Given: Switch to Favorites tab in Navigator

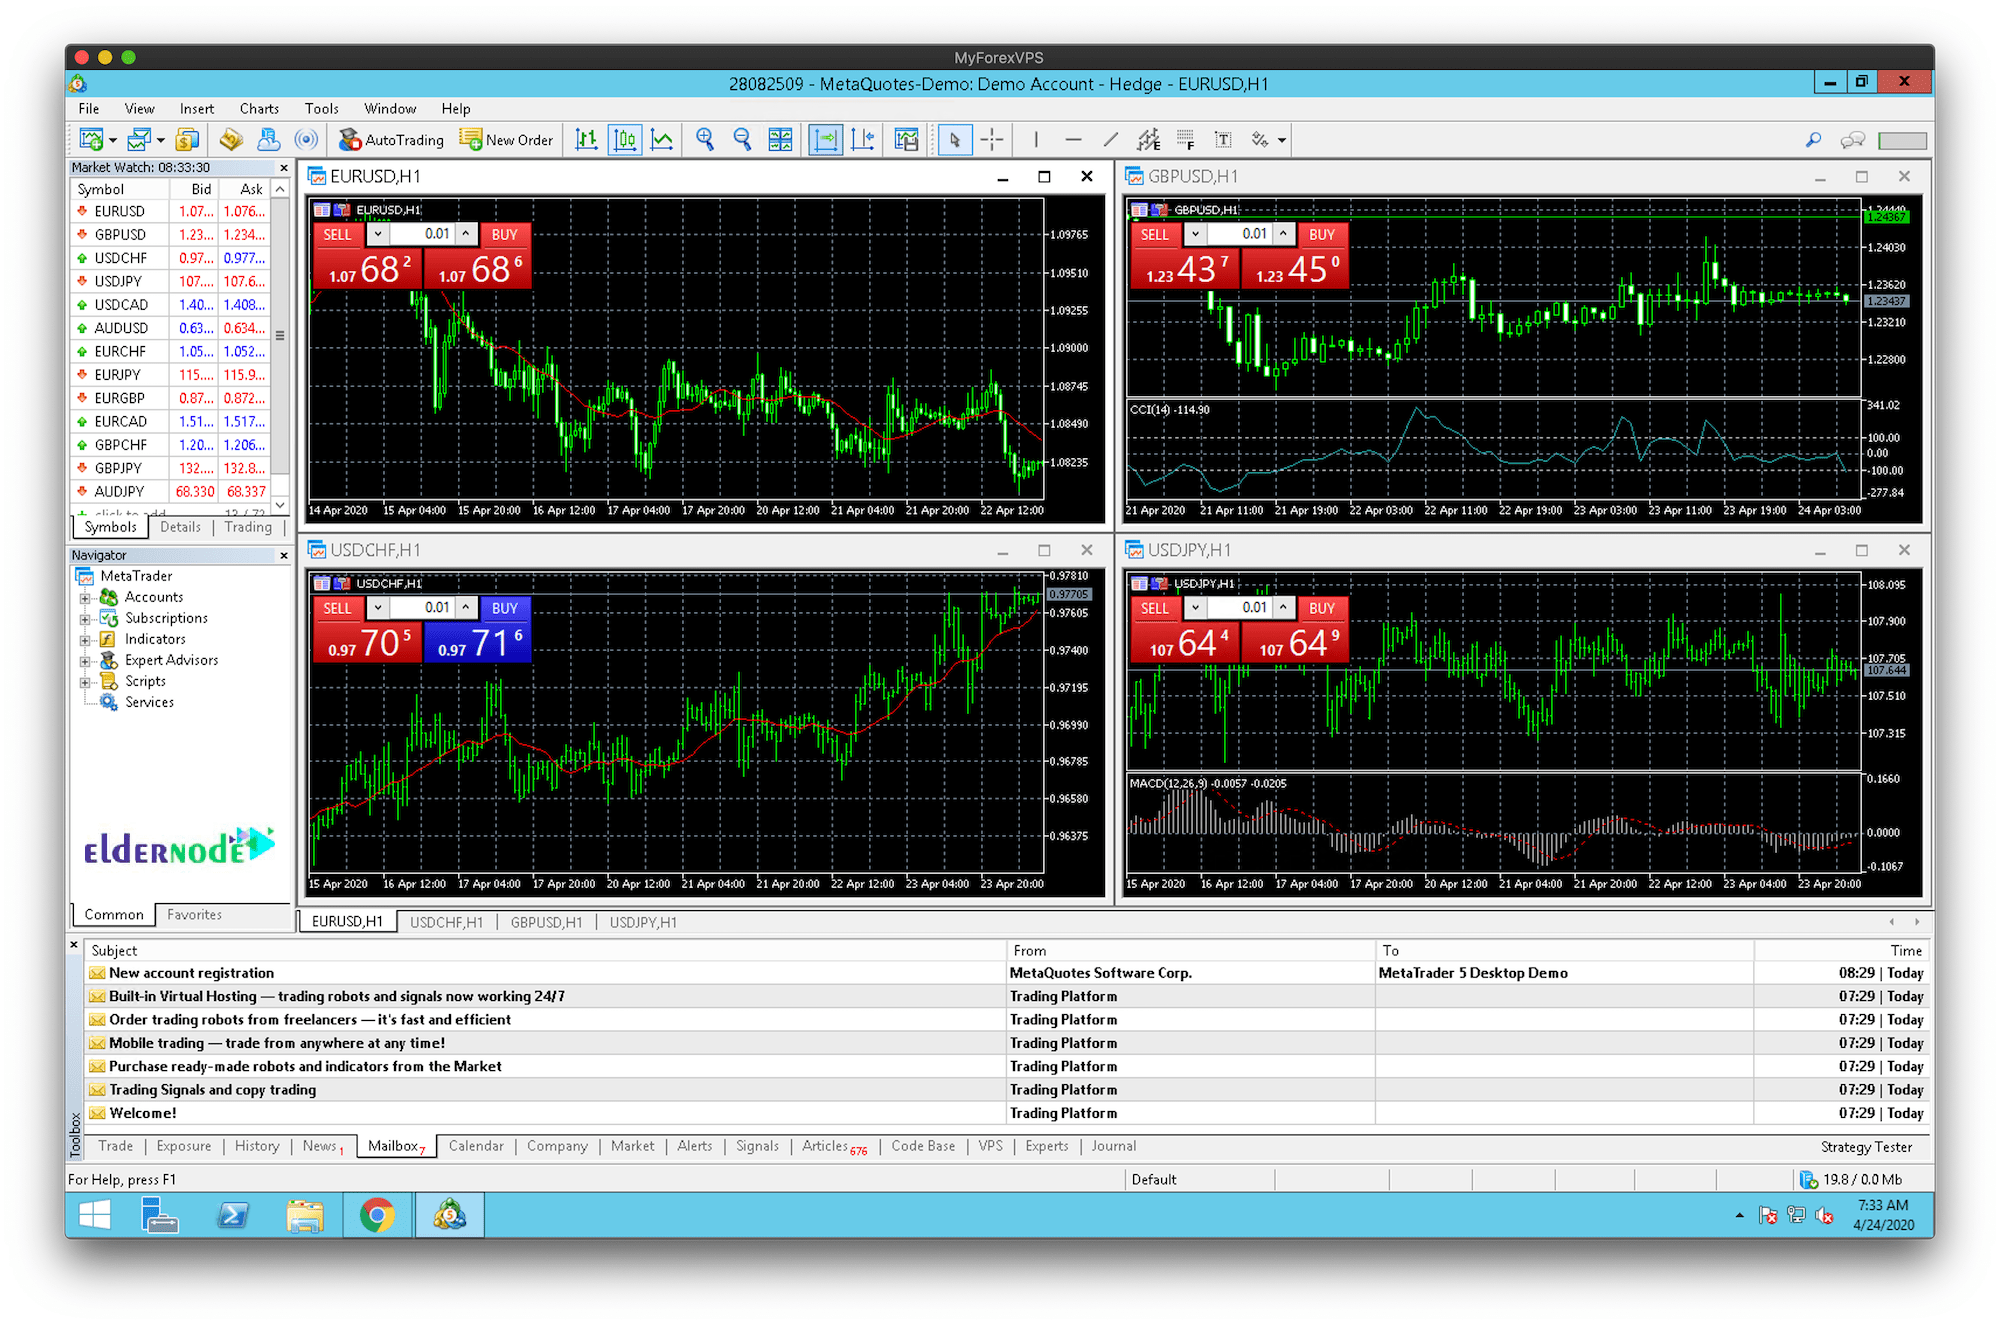Looking at the screenshot, I should [x=194, y=915].
